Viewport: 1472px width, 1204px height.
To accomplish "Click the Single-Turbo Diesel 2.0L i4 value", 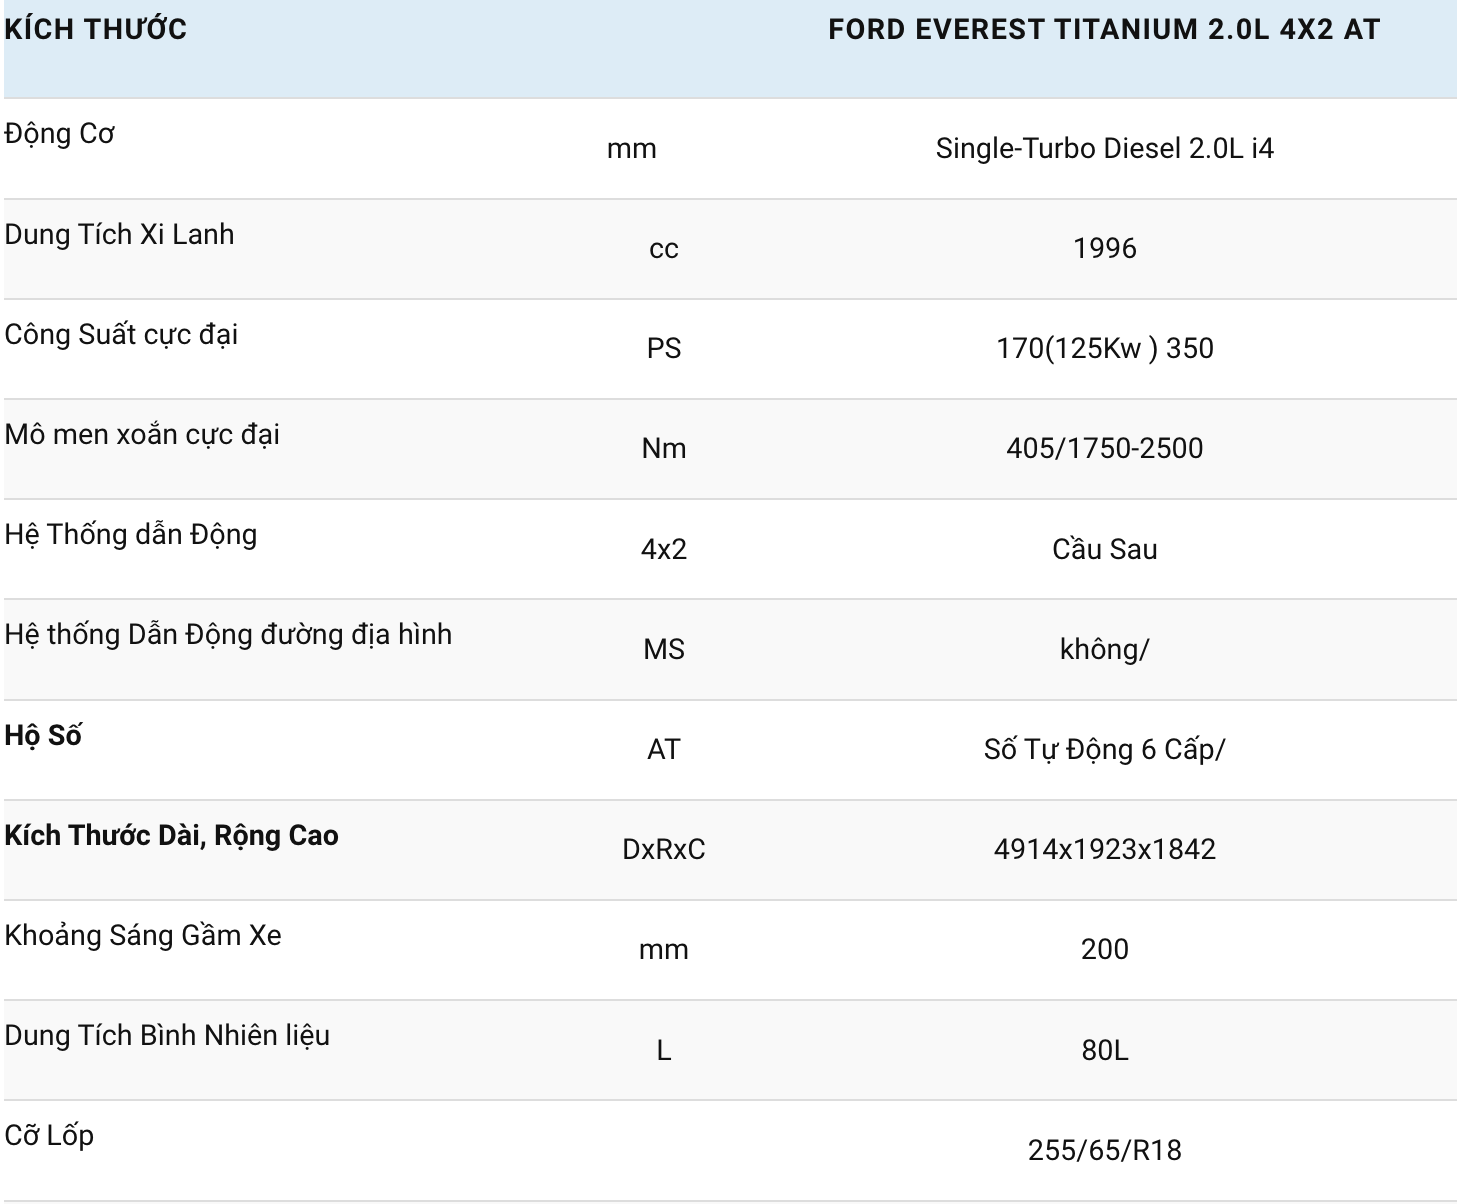I will point(1104,149).
